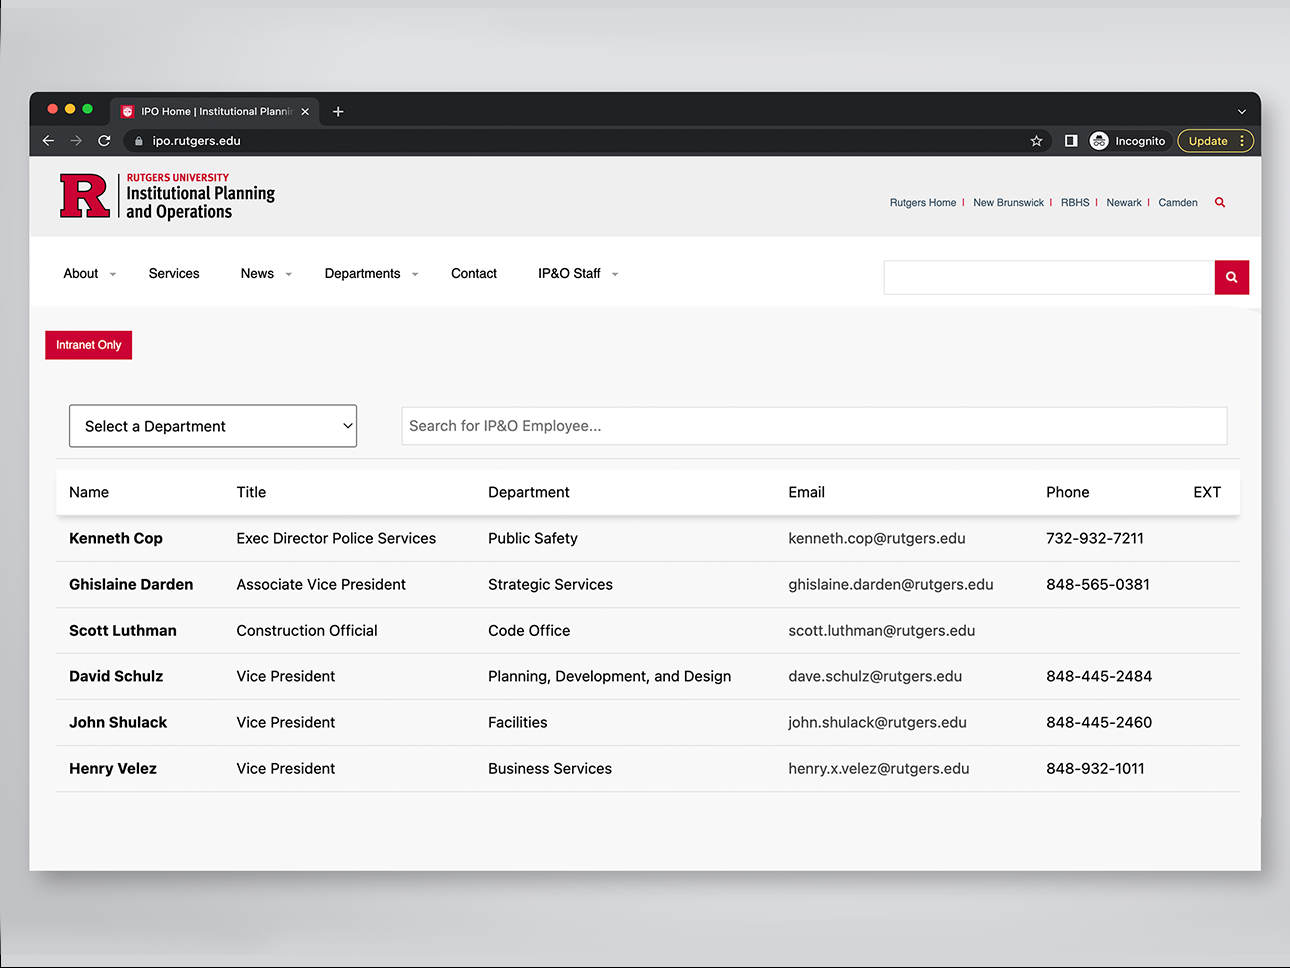Expand the IP&O Staff dropdown
The image size is (1290, 968).
click(x=614, y=273)
